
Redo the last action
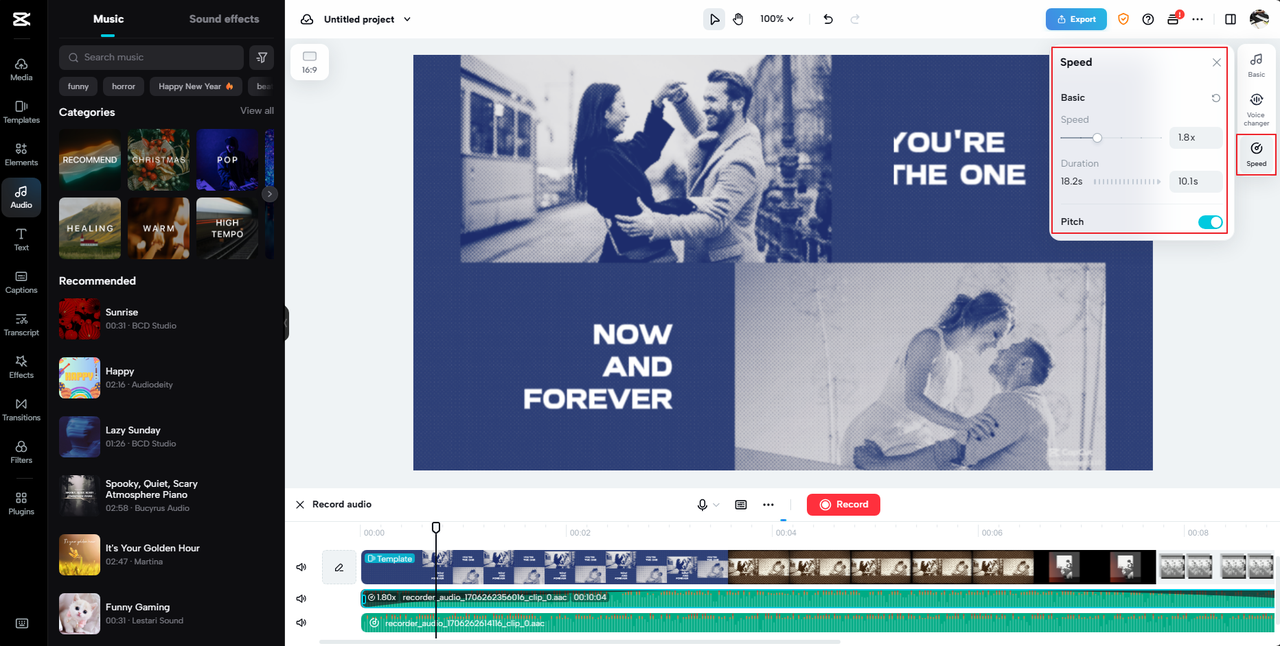(x=855, y=19)
